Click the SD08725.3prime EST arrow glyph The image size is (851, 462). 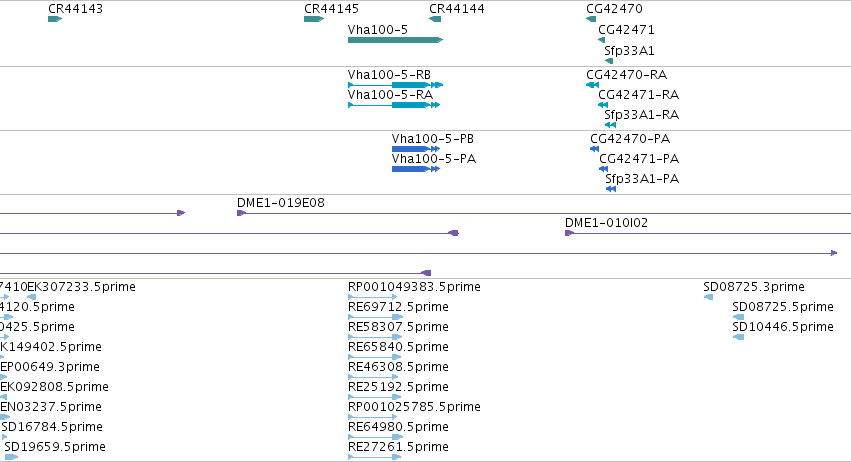(x=708, y=297)
